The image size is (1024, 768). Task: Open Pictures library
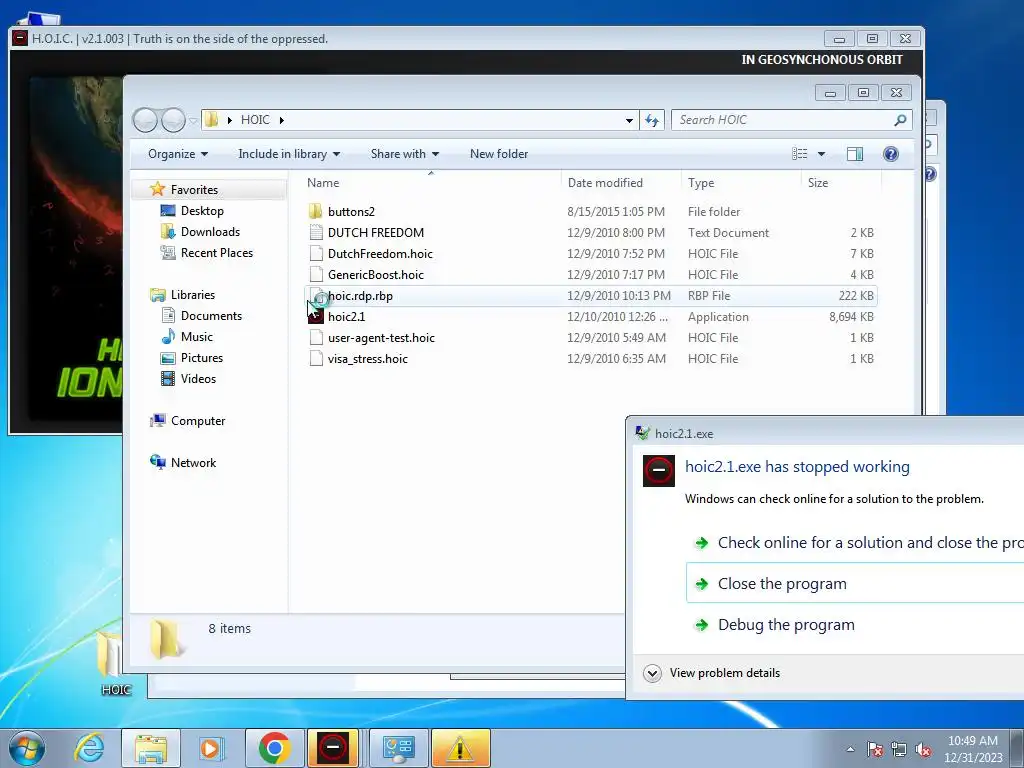[202, 358]
